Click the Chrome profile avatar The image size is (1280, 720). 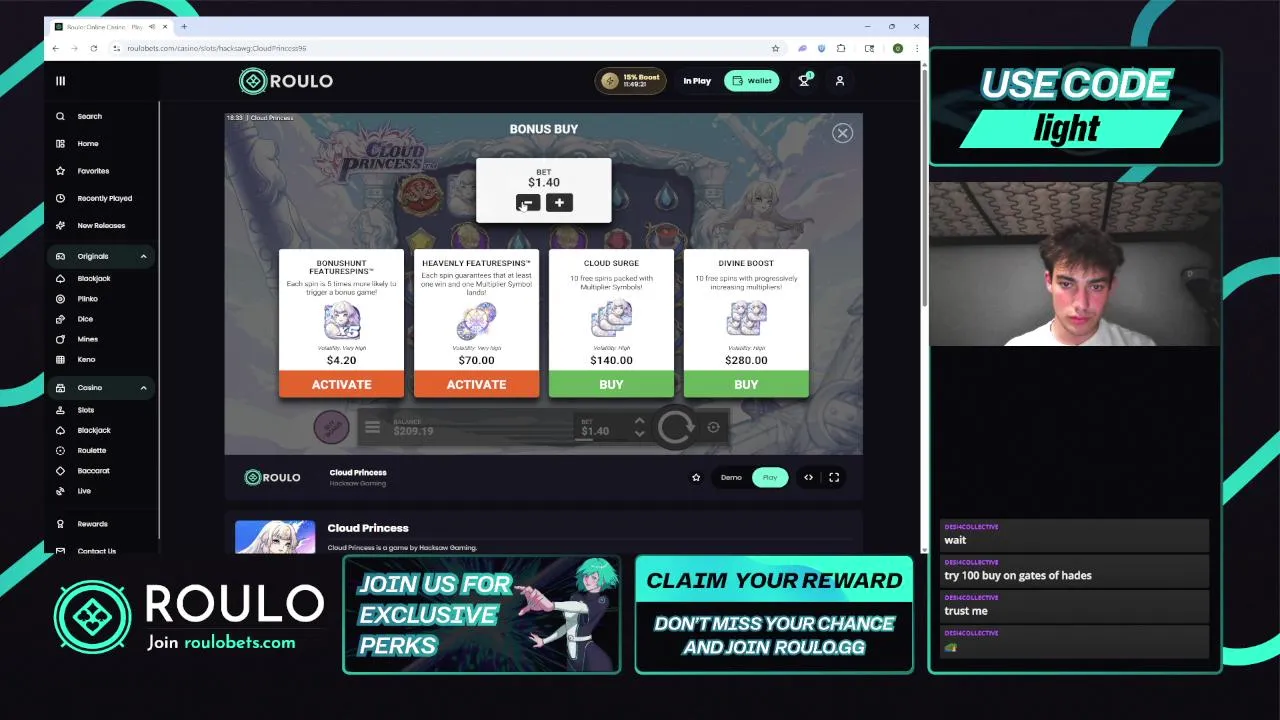point(898,48)
